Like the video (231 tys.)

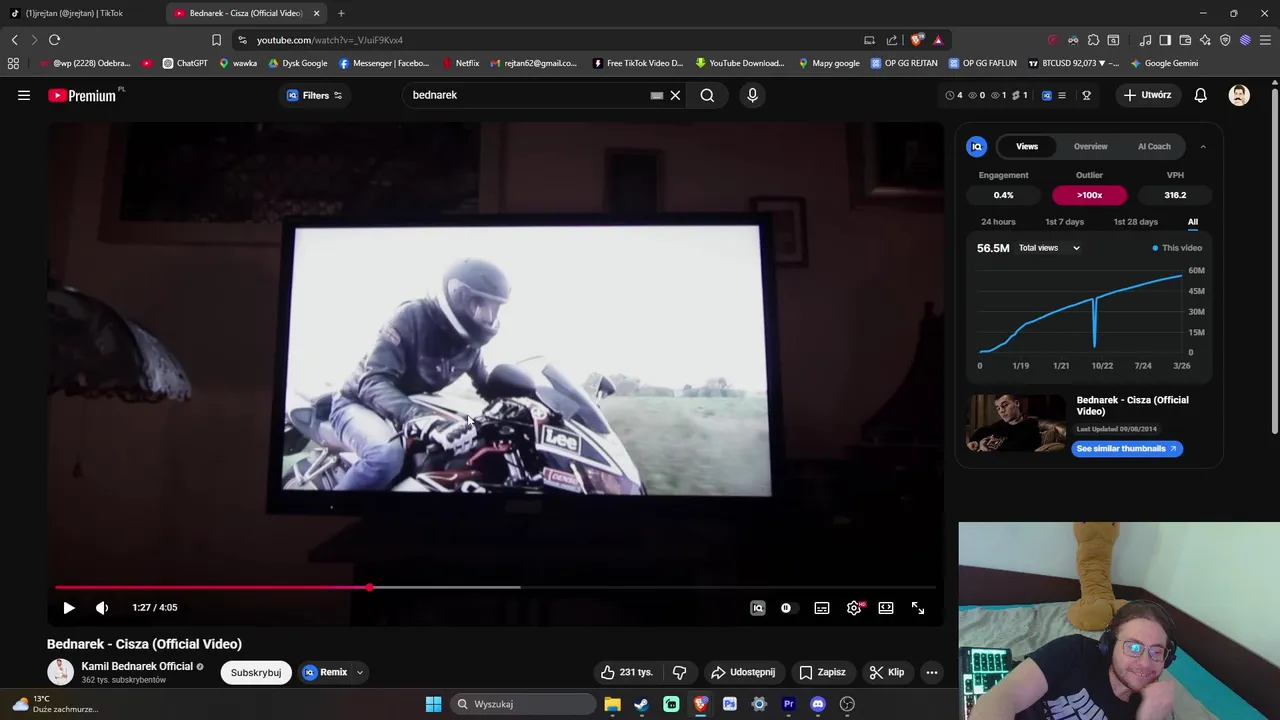pos(627,672)
